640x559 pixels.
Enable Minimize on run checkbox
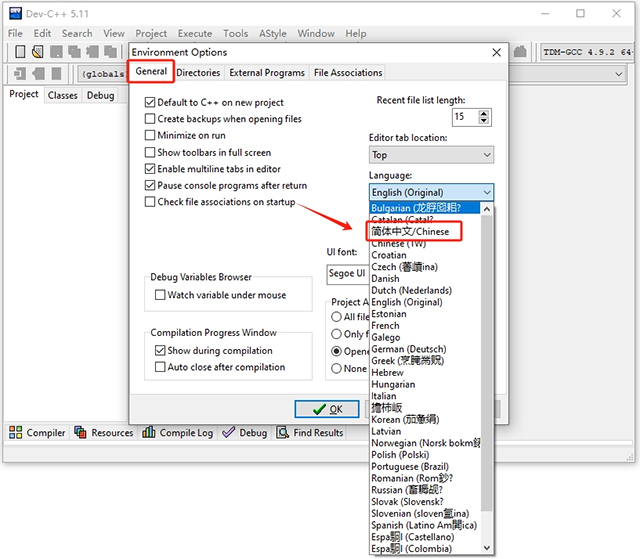pos(150,135)
